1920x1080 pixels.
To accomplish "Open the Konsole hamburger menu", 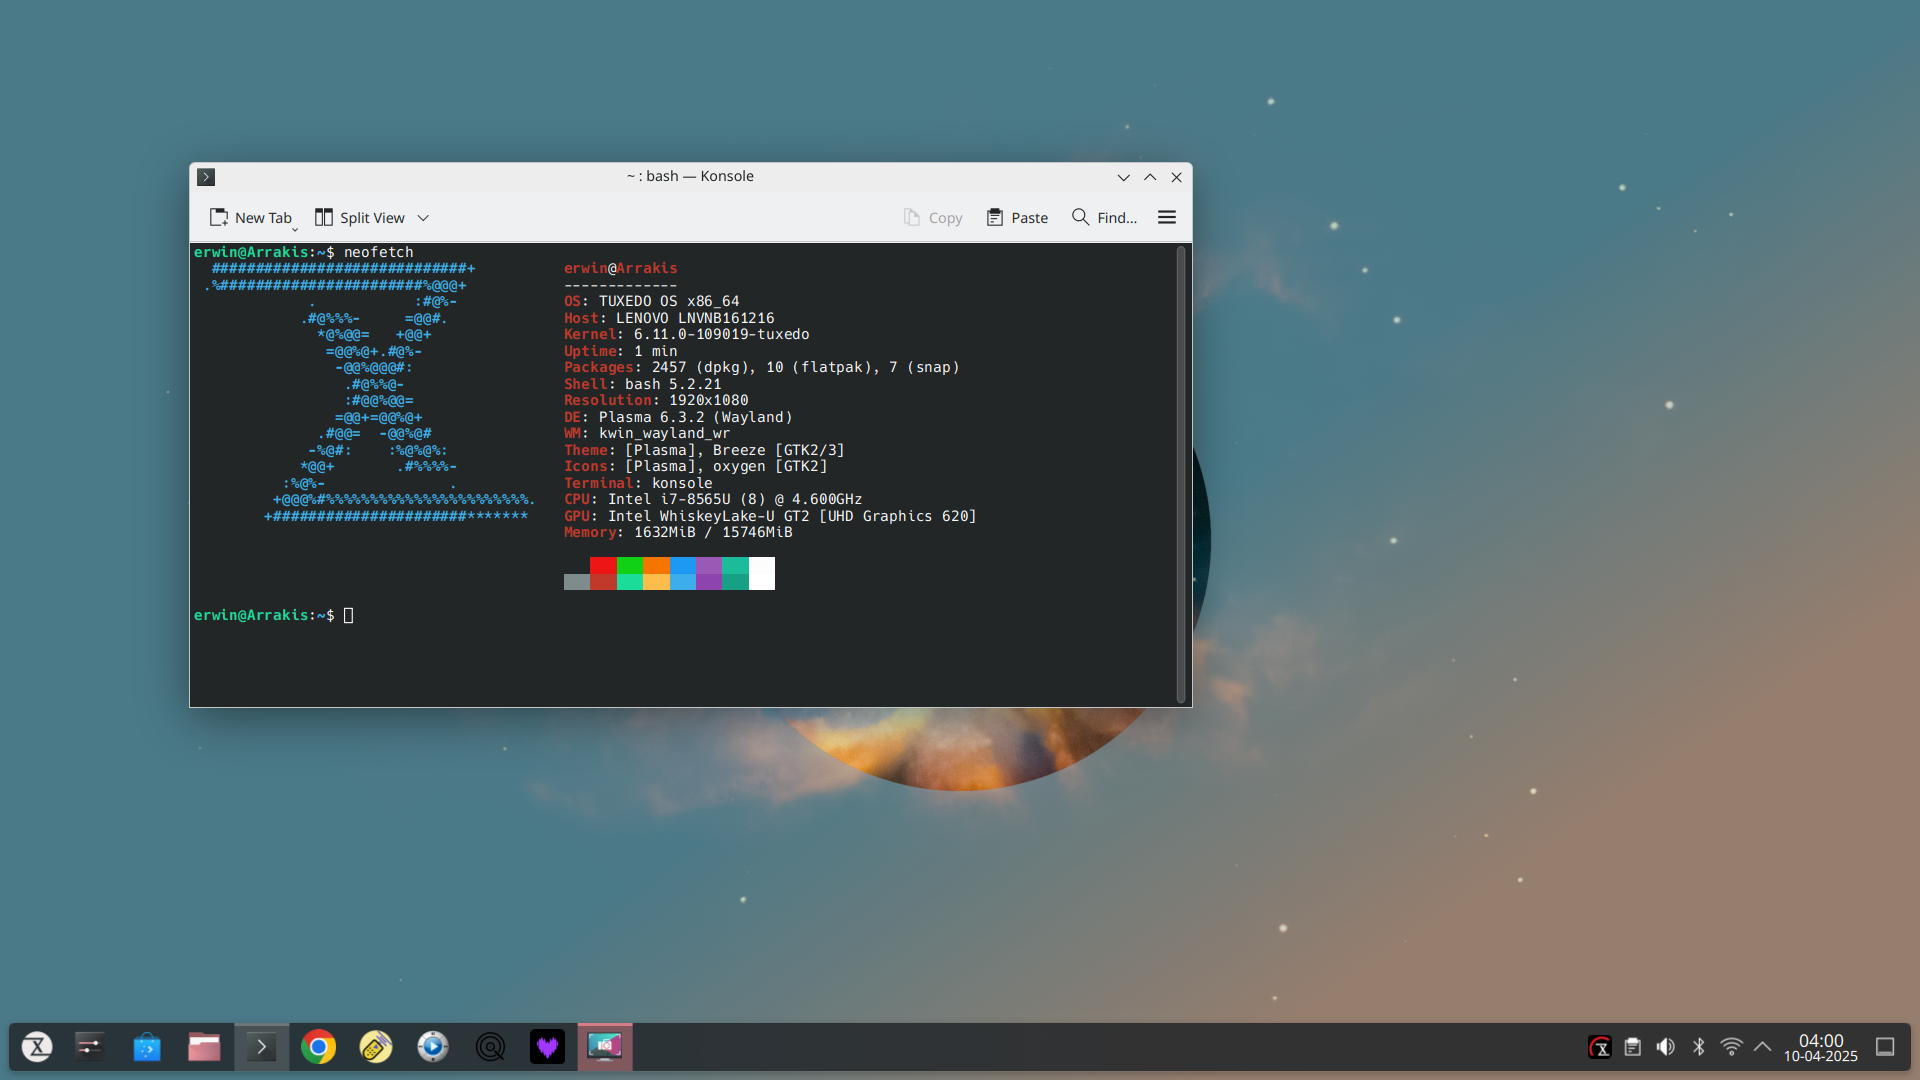I will (x=1166, y=217).
